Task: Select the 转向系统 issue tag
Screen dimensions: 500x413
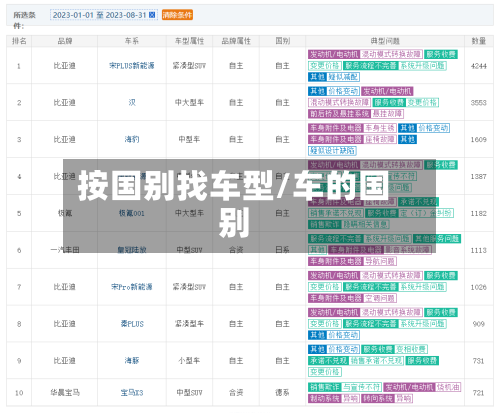Action: click(378, 399)
